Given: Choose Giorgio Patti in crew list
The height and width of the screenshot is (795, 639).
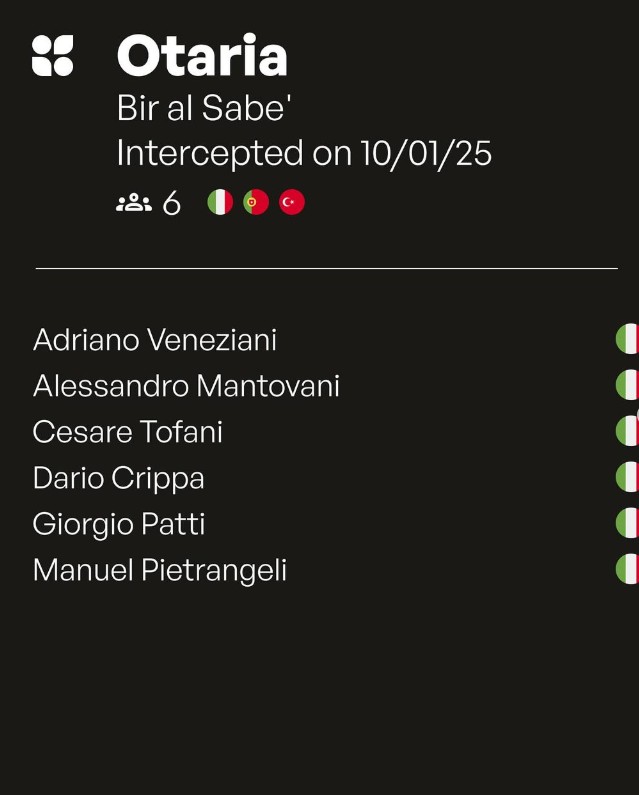Looking at the screenshot, I should (119, 524).
